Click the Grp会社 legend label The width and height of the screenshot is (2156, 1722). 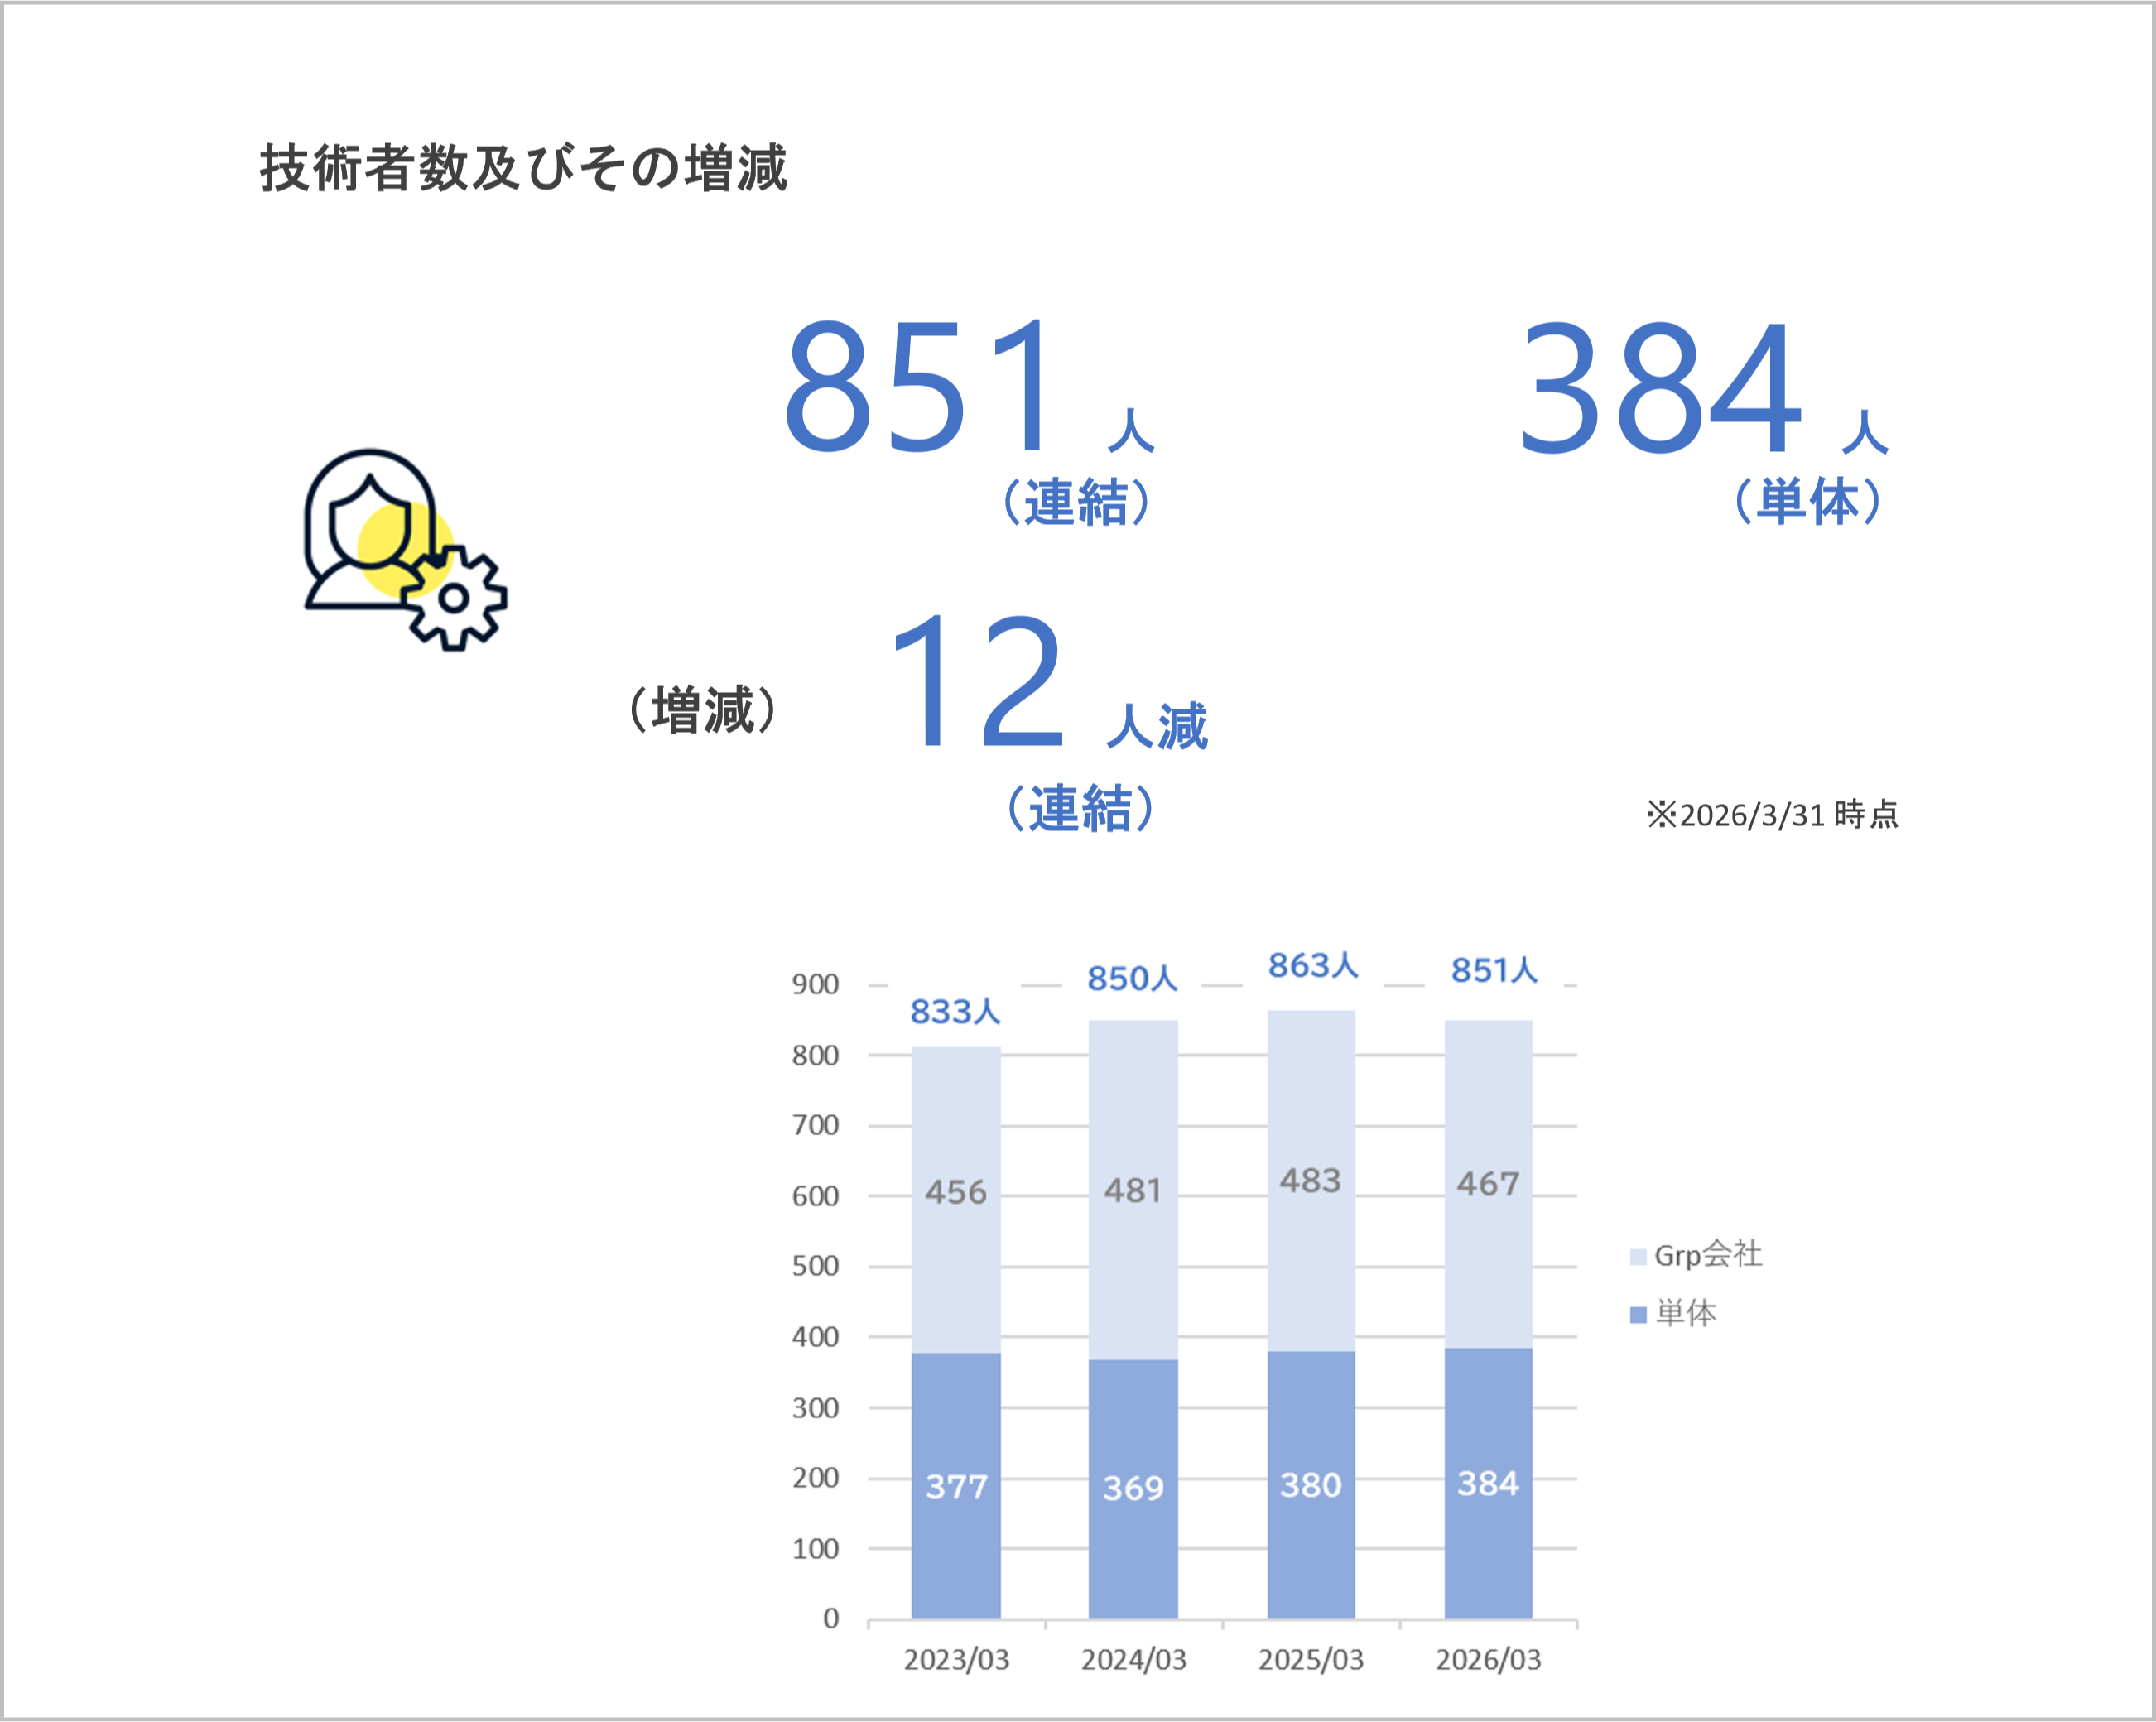coord(1708,1254)
